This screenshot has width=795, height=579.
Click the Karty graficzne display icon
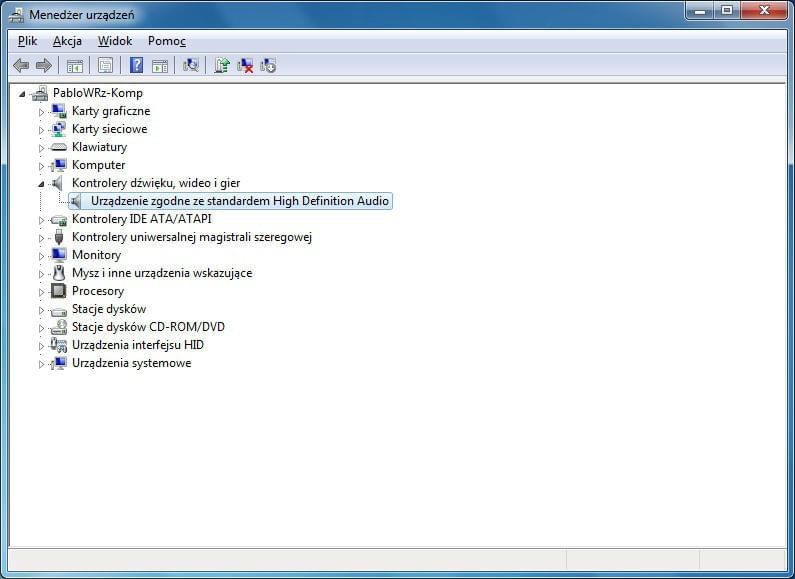coord(59,111)
